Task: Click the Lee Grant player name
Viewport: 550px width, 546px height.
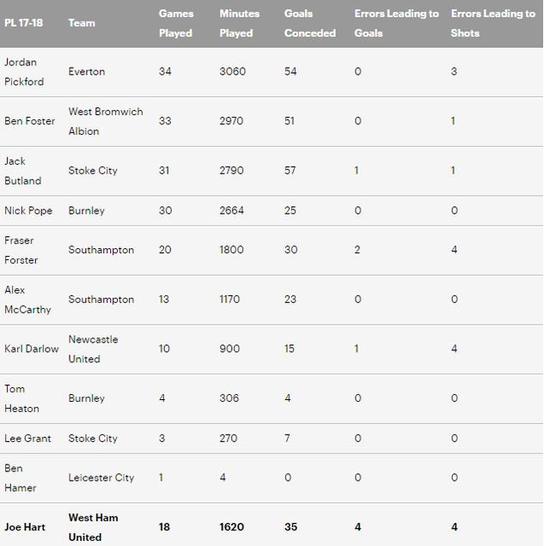Action: pos(27,438)
